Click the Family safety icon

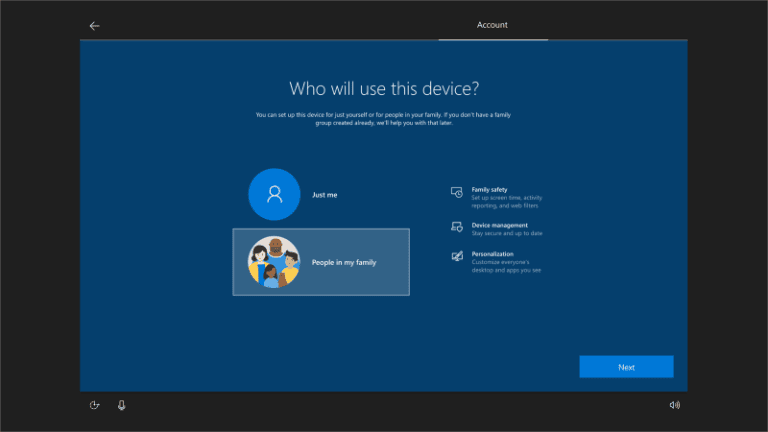tap(456, 192)
